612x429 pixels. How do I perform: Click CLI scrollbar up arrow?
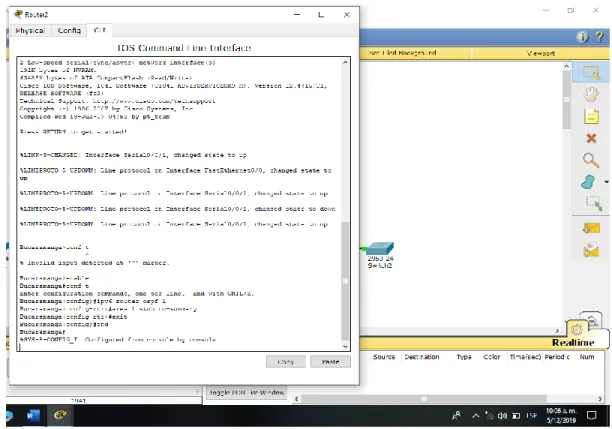coord(345,62)
